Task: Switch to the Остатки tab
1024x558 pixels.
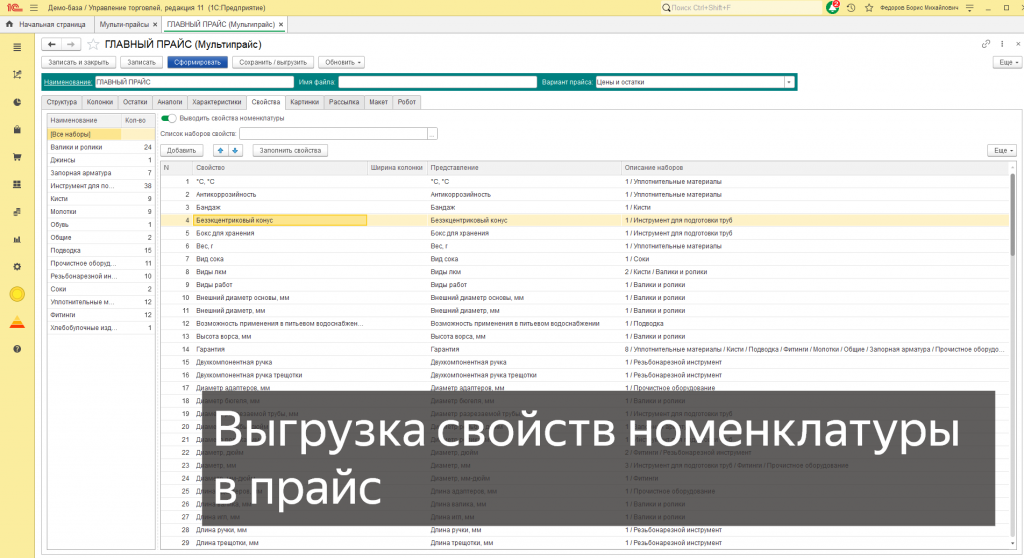Action: click(x=135, y=102)
